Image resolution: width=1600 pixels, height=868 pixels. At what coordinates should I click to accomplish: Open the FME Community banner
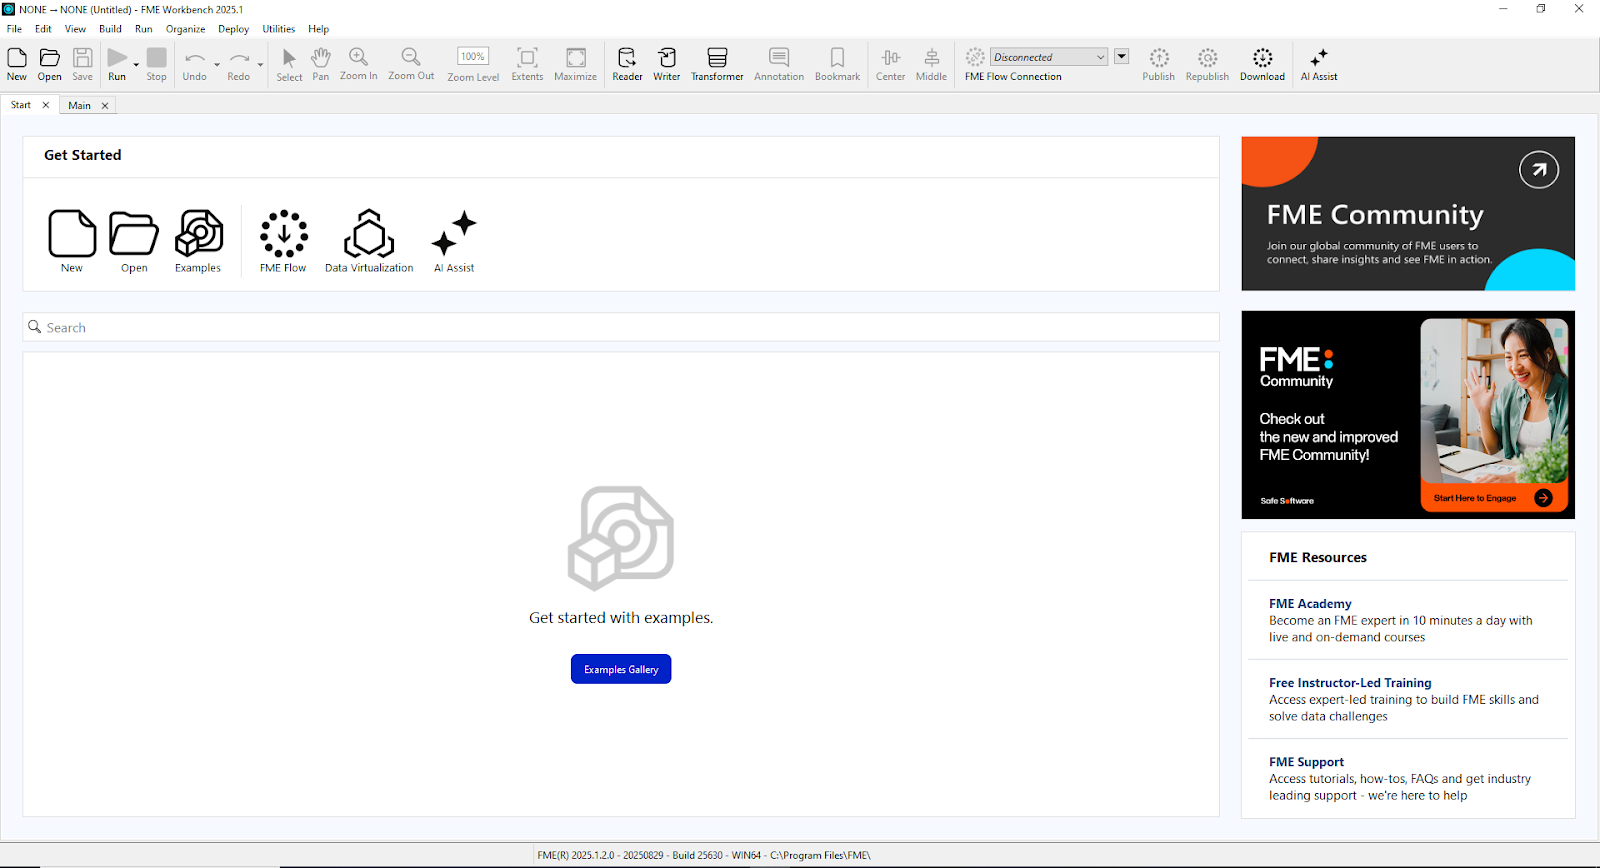(x=1408, y=214)
